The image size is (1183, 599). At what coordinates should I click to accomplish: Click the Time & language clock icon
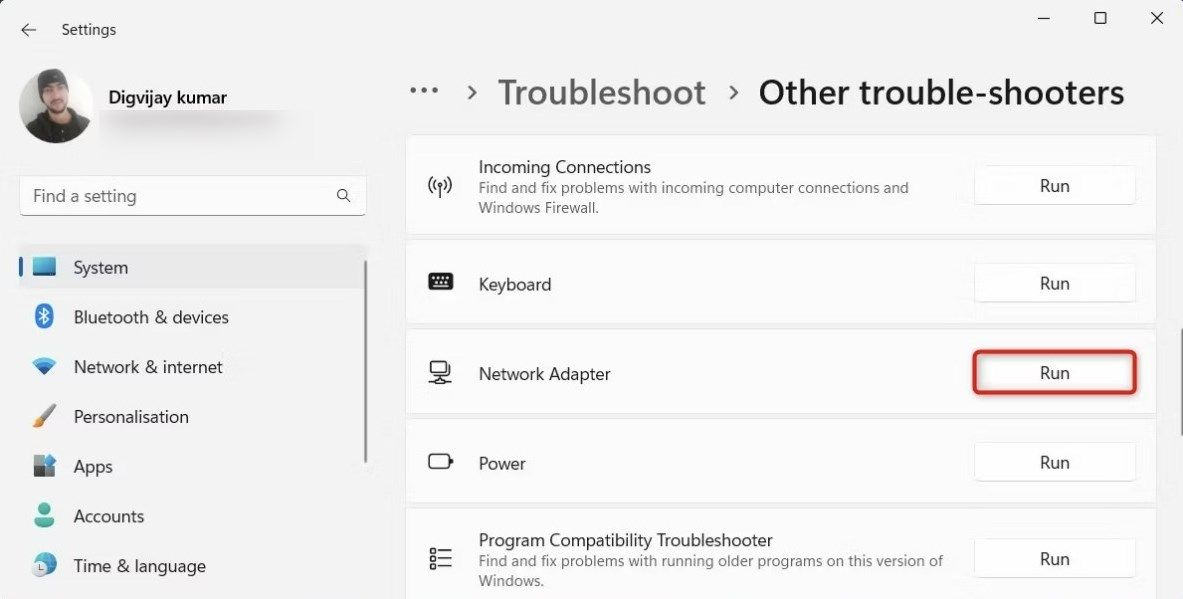(44, 565)
